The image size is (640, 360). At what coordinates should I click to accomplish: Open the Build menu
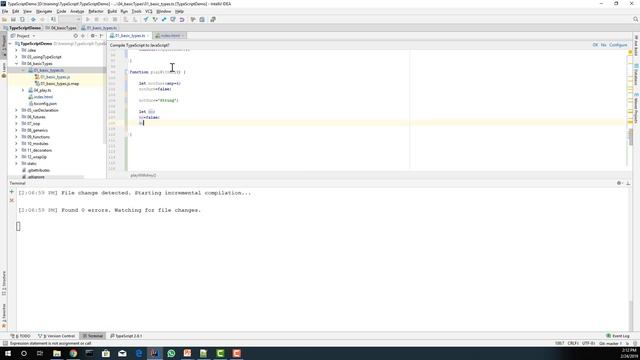[112, 11]
